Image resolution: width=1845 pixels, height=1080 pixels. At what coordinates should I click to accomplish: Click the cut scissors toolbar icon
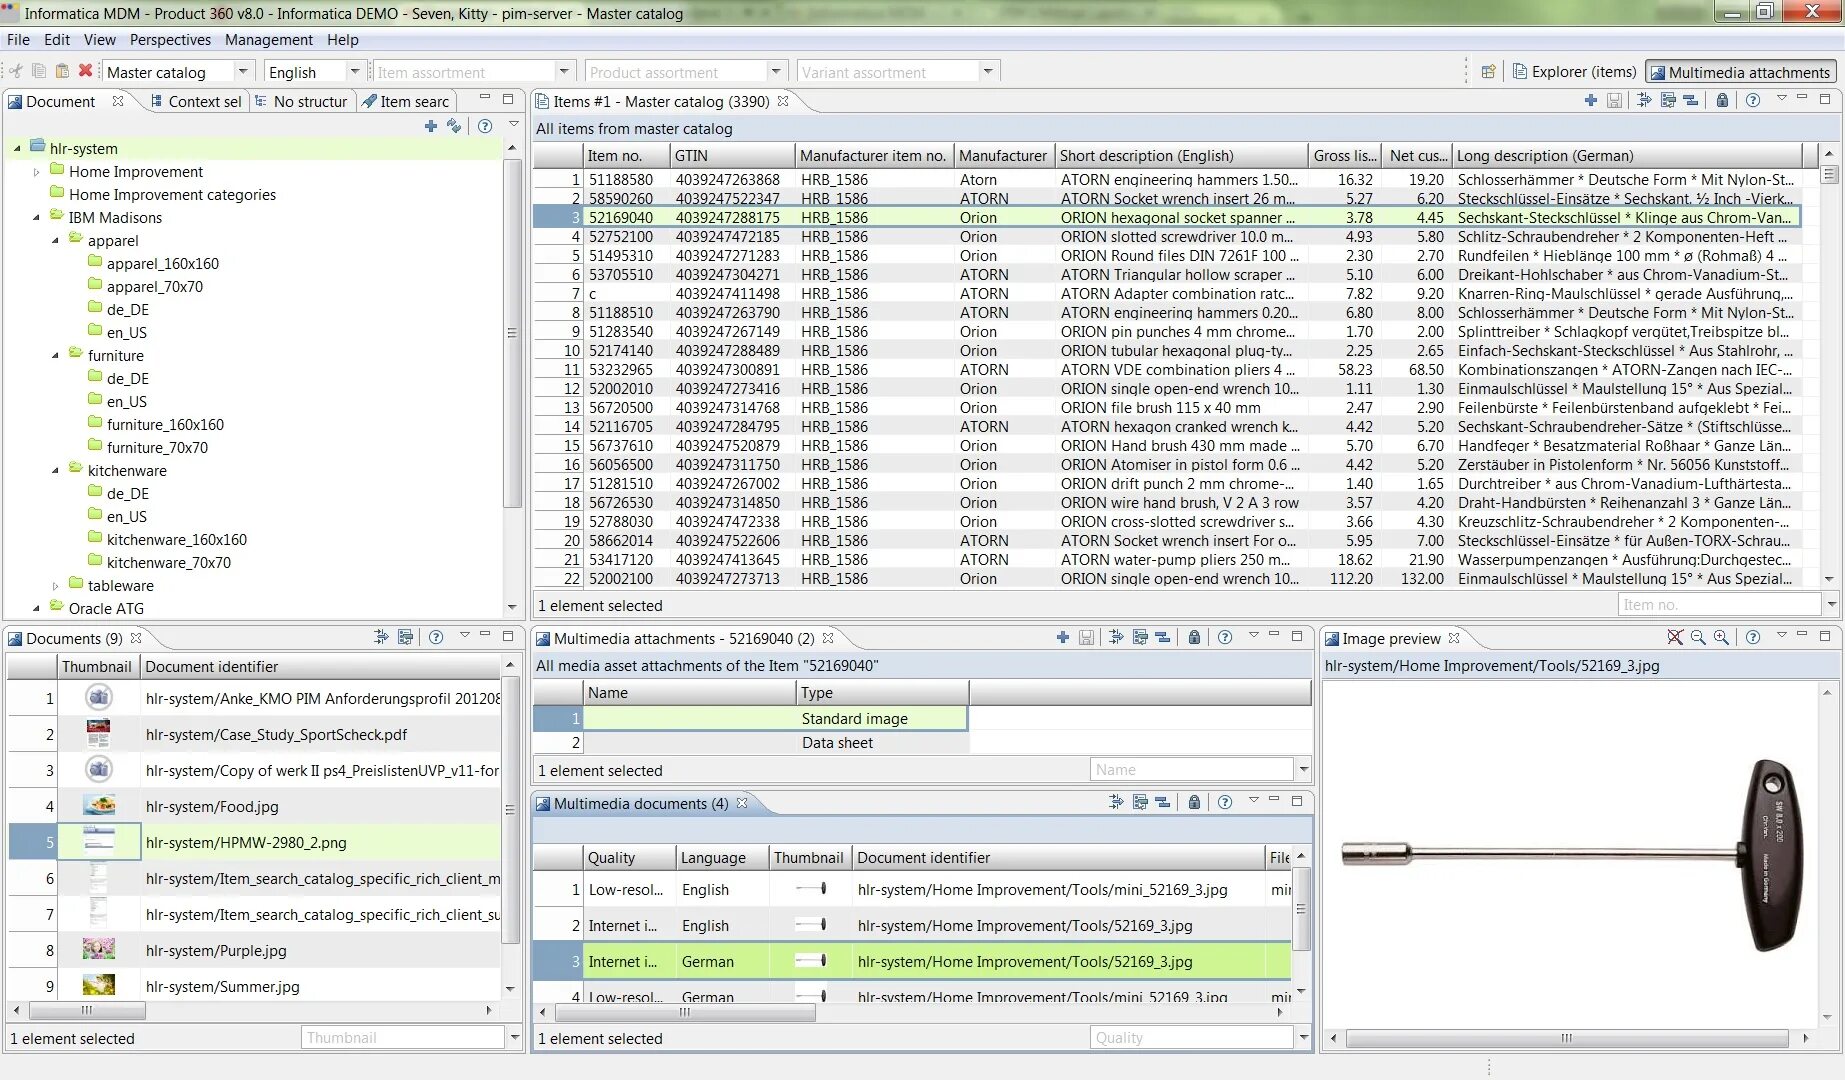point(16,71)
